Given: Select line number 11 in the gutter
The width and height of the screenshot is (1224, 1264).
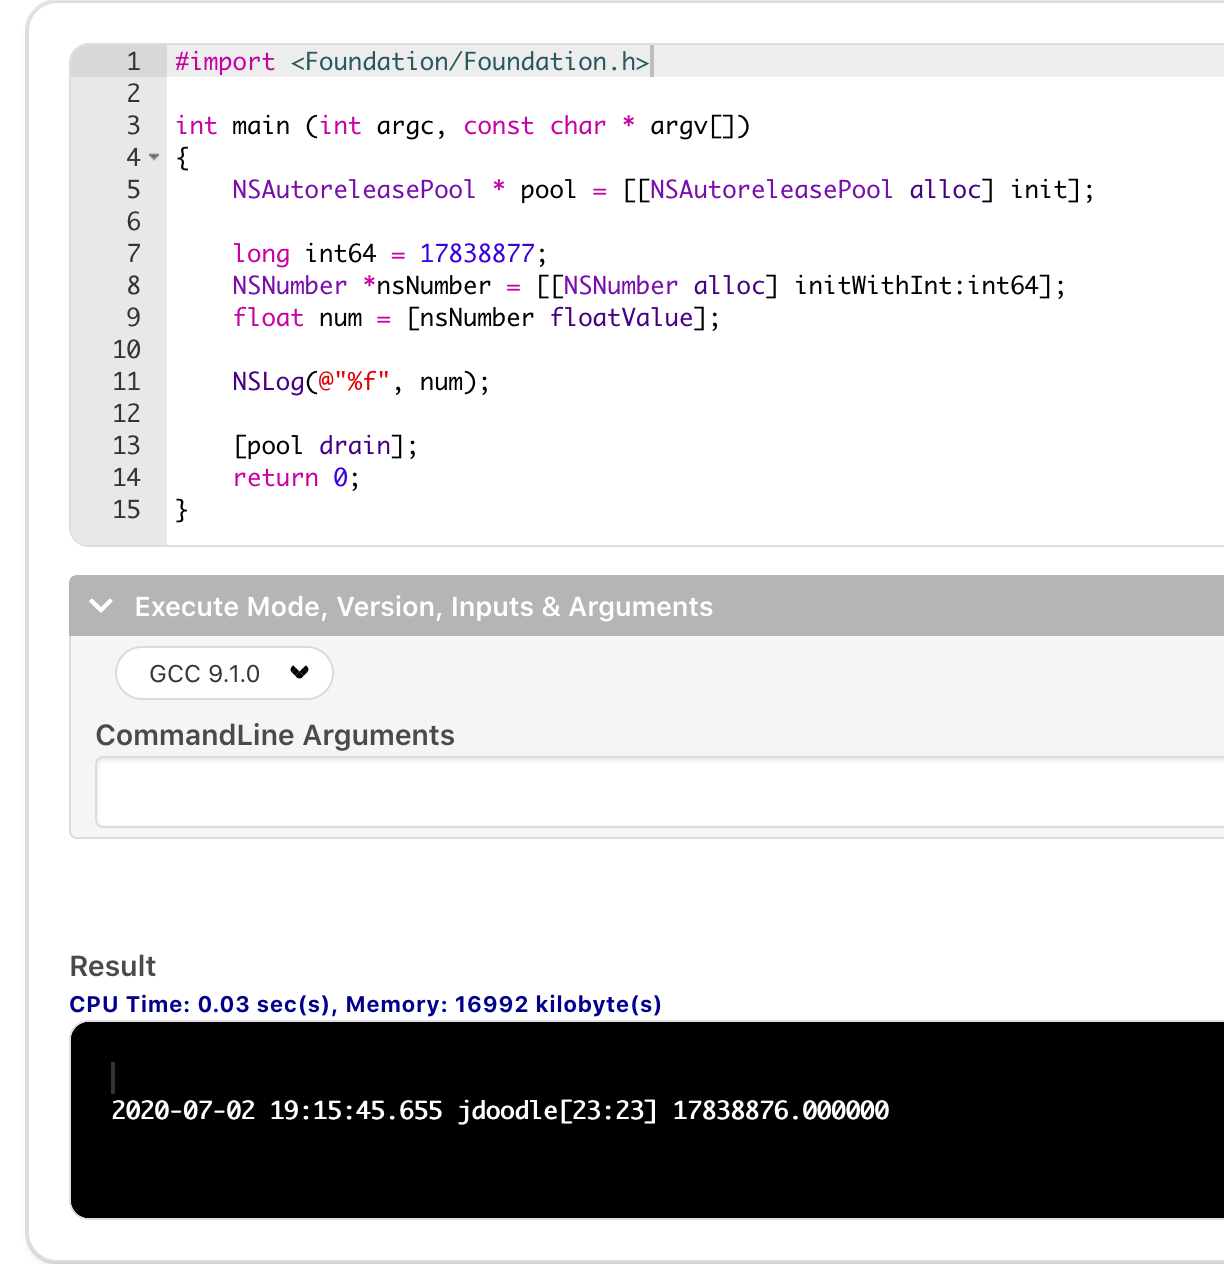Looking at the screenshot, I should [x=127, y=381].
